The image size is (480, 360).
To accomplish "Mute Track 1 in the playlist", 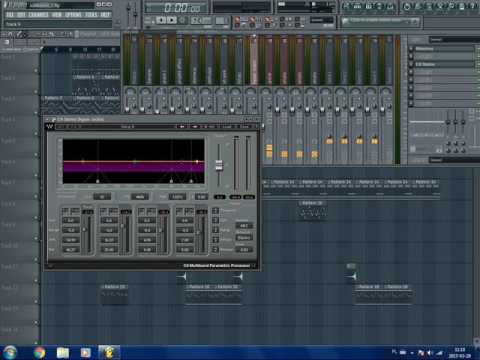I will click(x=36, y=70).
